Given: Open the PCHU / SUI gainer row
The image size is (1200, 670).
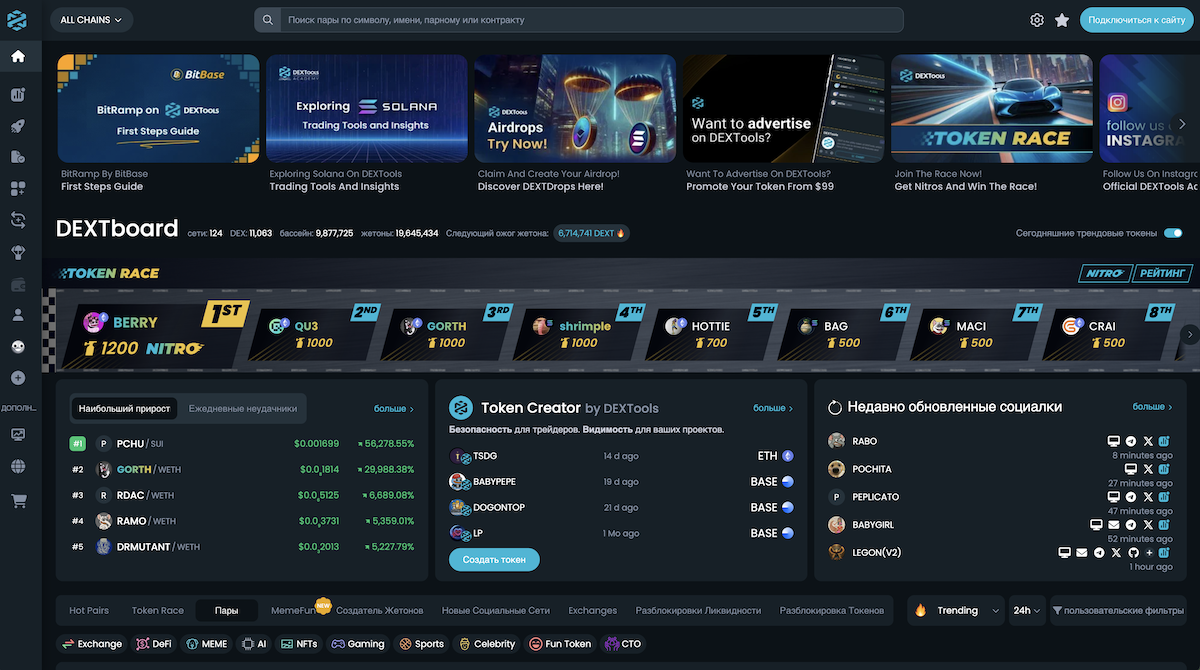Looking at the screenshot, I should point(242,443).
